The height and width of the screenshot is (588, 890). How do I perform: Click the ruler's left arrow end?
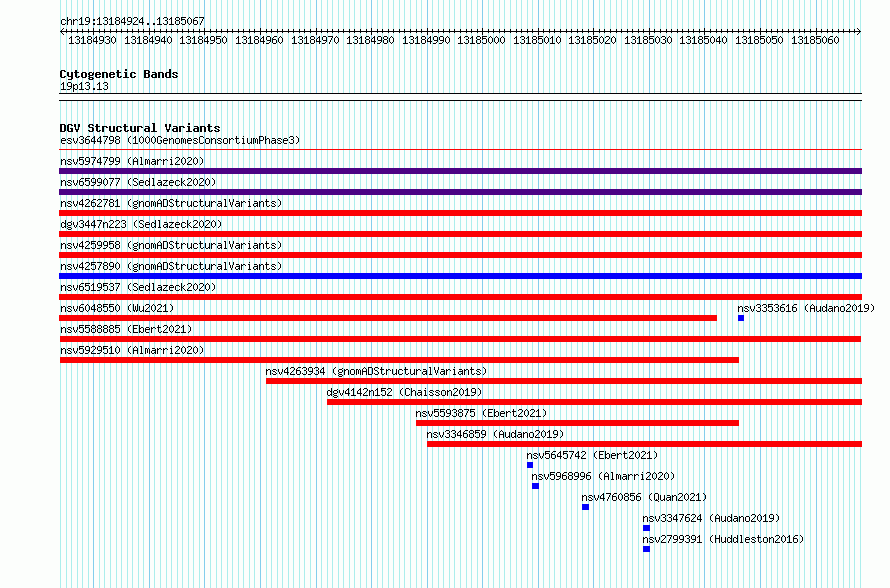click(62, 32)
